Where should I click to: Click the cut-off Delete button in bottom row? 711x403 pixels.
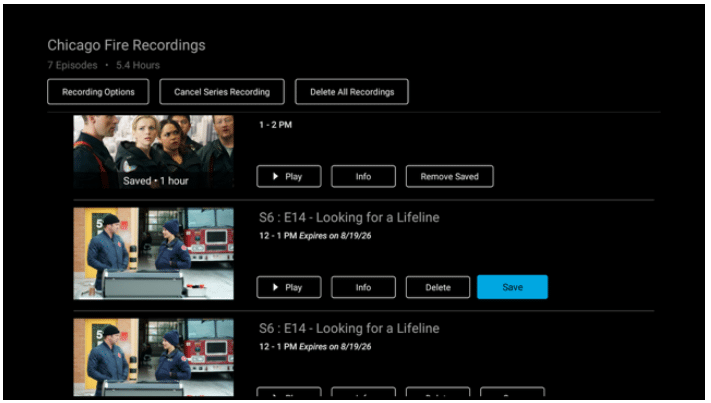[438, 393]
